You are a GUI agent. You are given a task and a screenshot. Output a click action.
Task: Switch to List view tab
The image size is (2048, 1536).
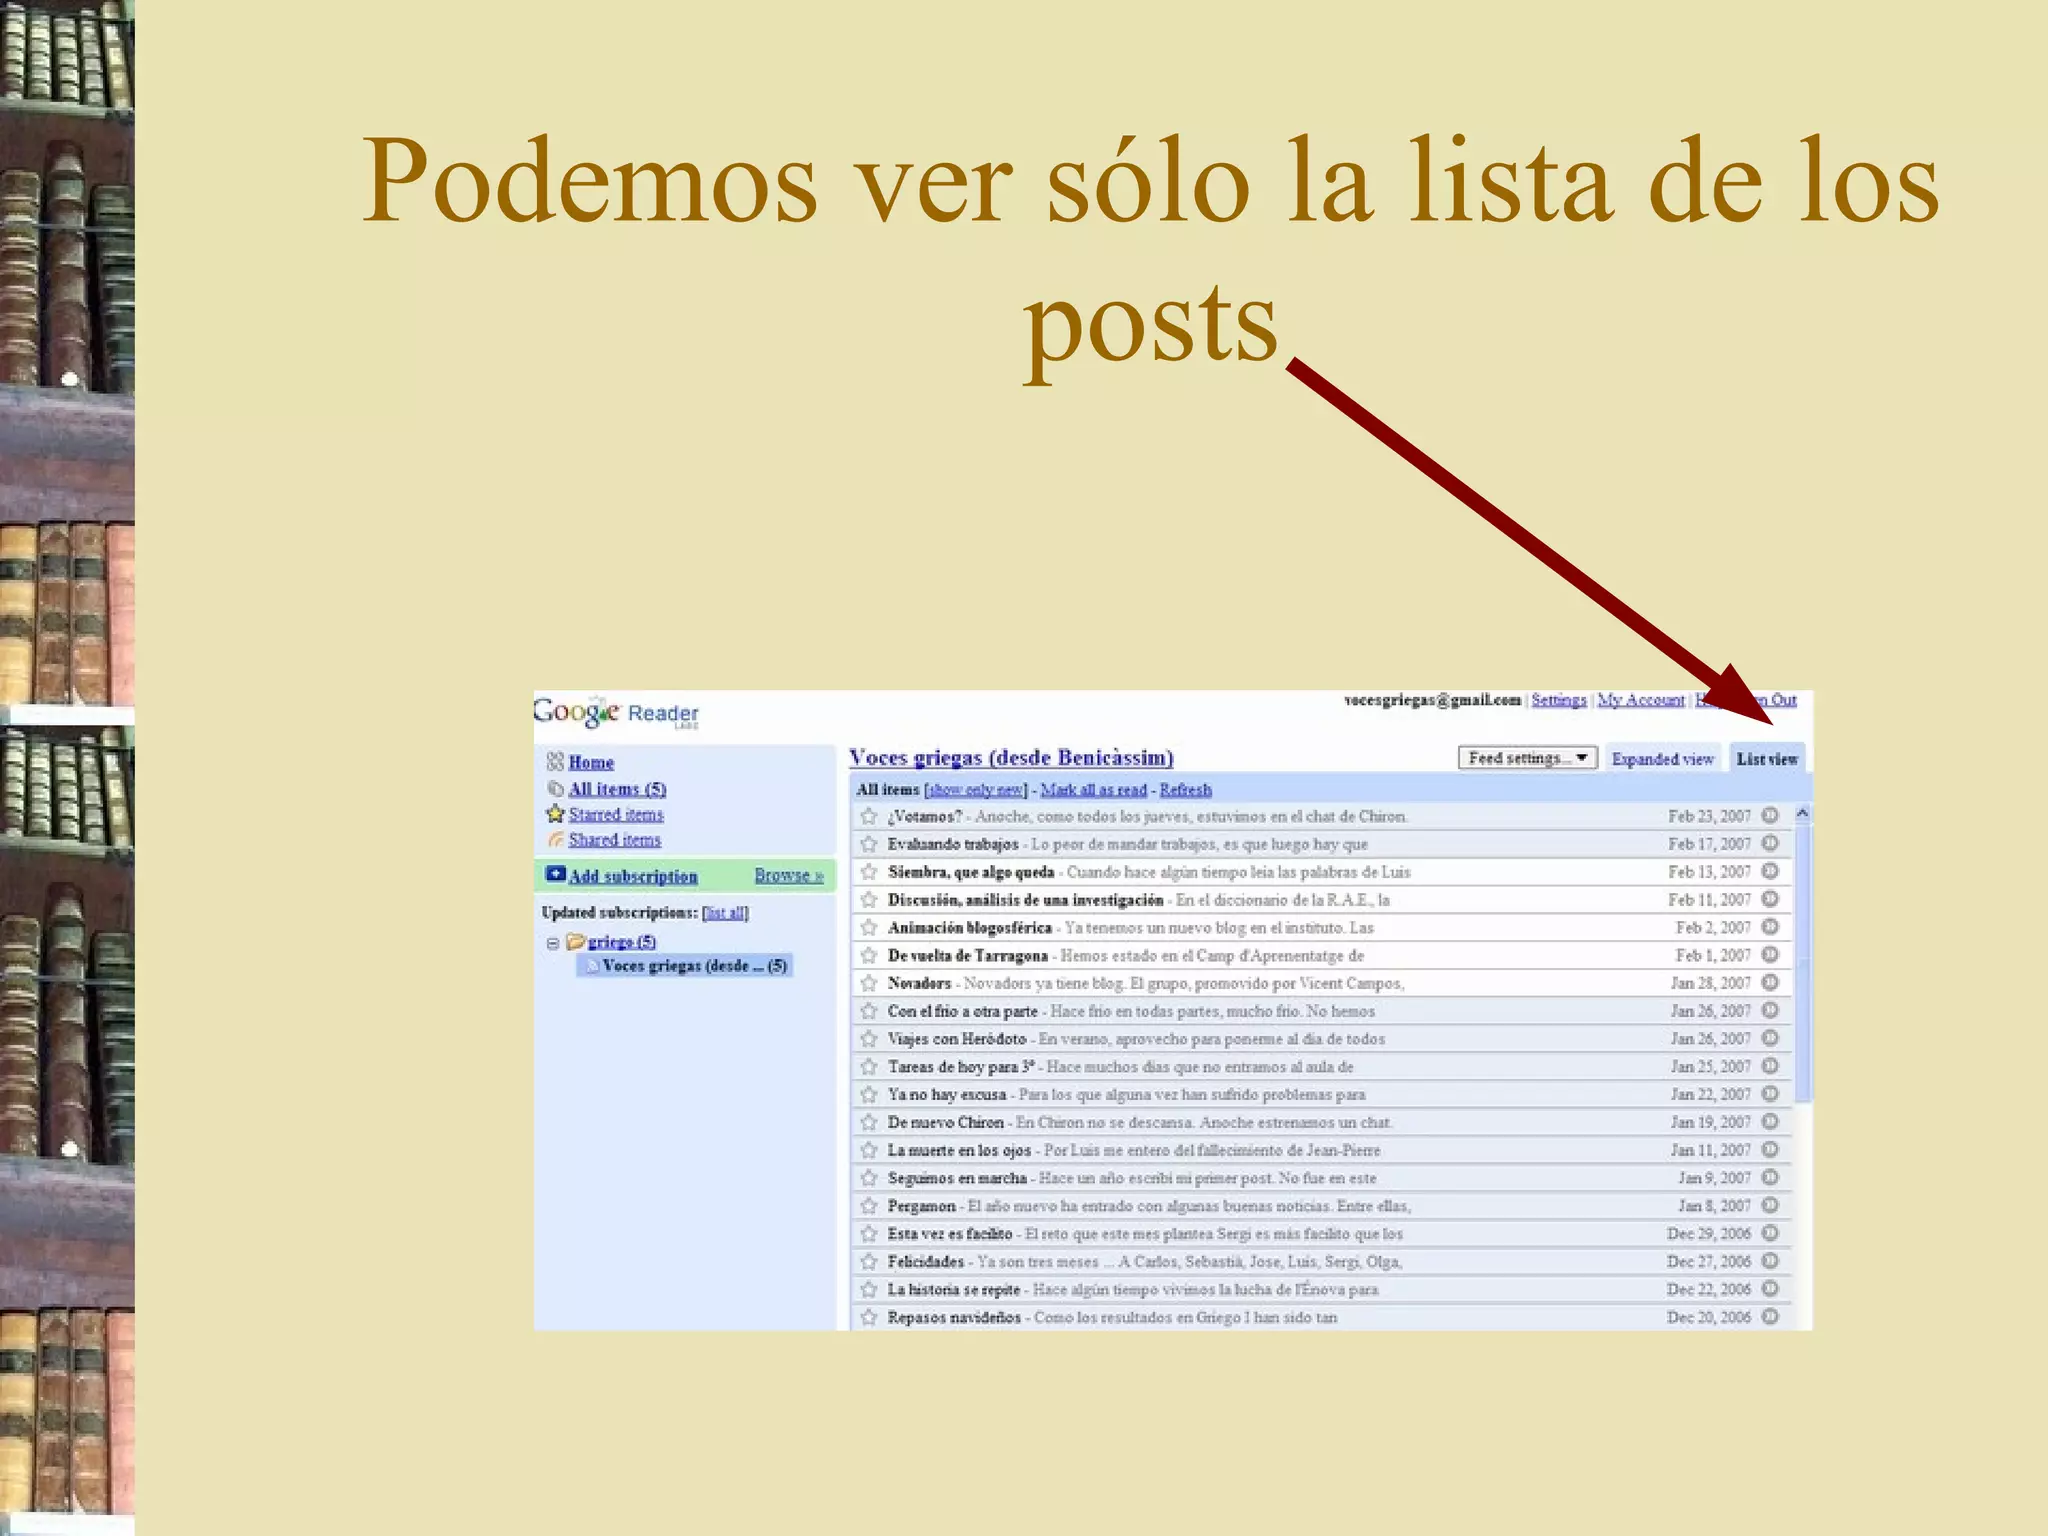pos(1767,759)
